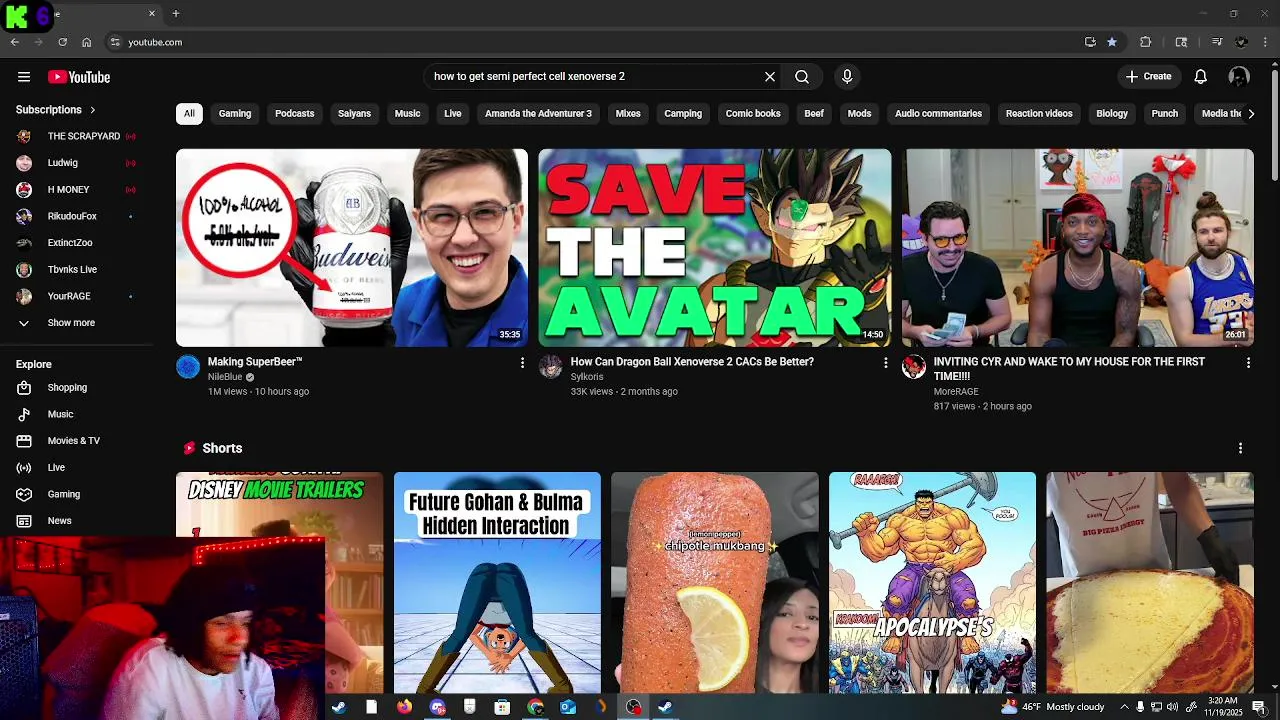Open News in the Explore sidebar

59,521
